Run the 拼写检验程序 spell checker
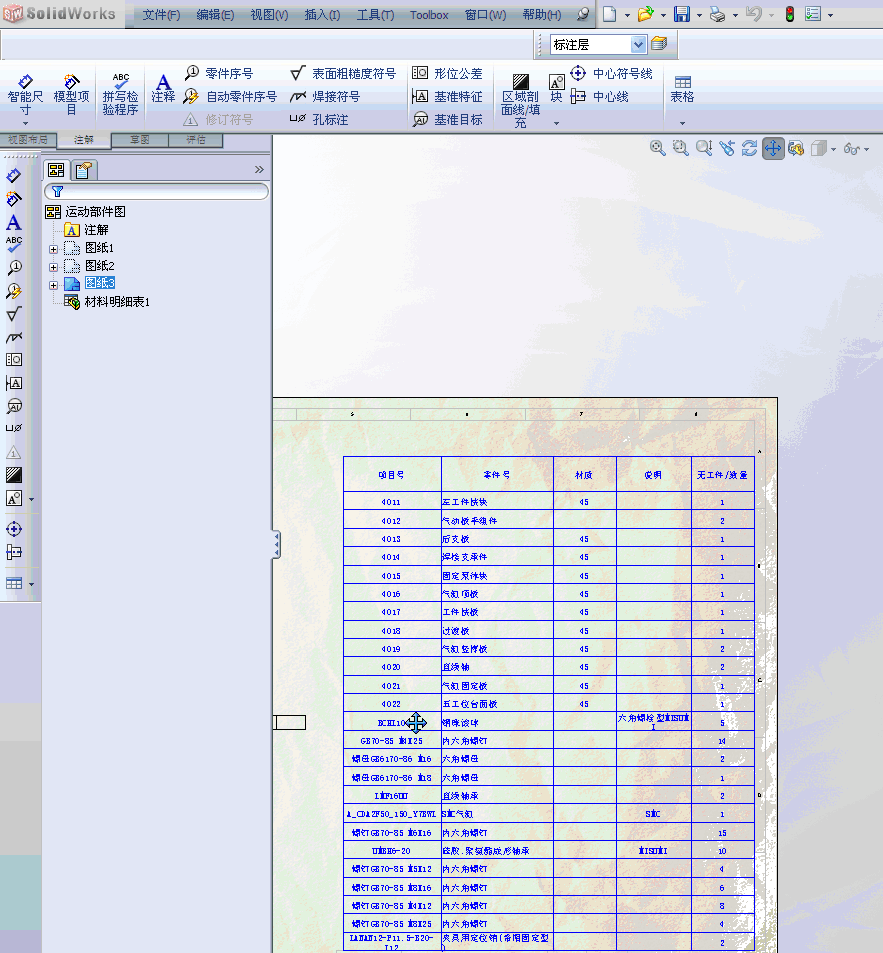The height and width of the screenshot is (953, 883). click(120, 95)
